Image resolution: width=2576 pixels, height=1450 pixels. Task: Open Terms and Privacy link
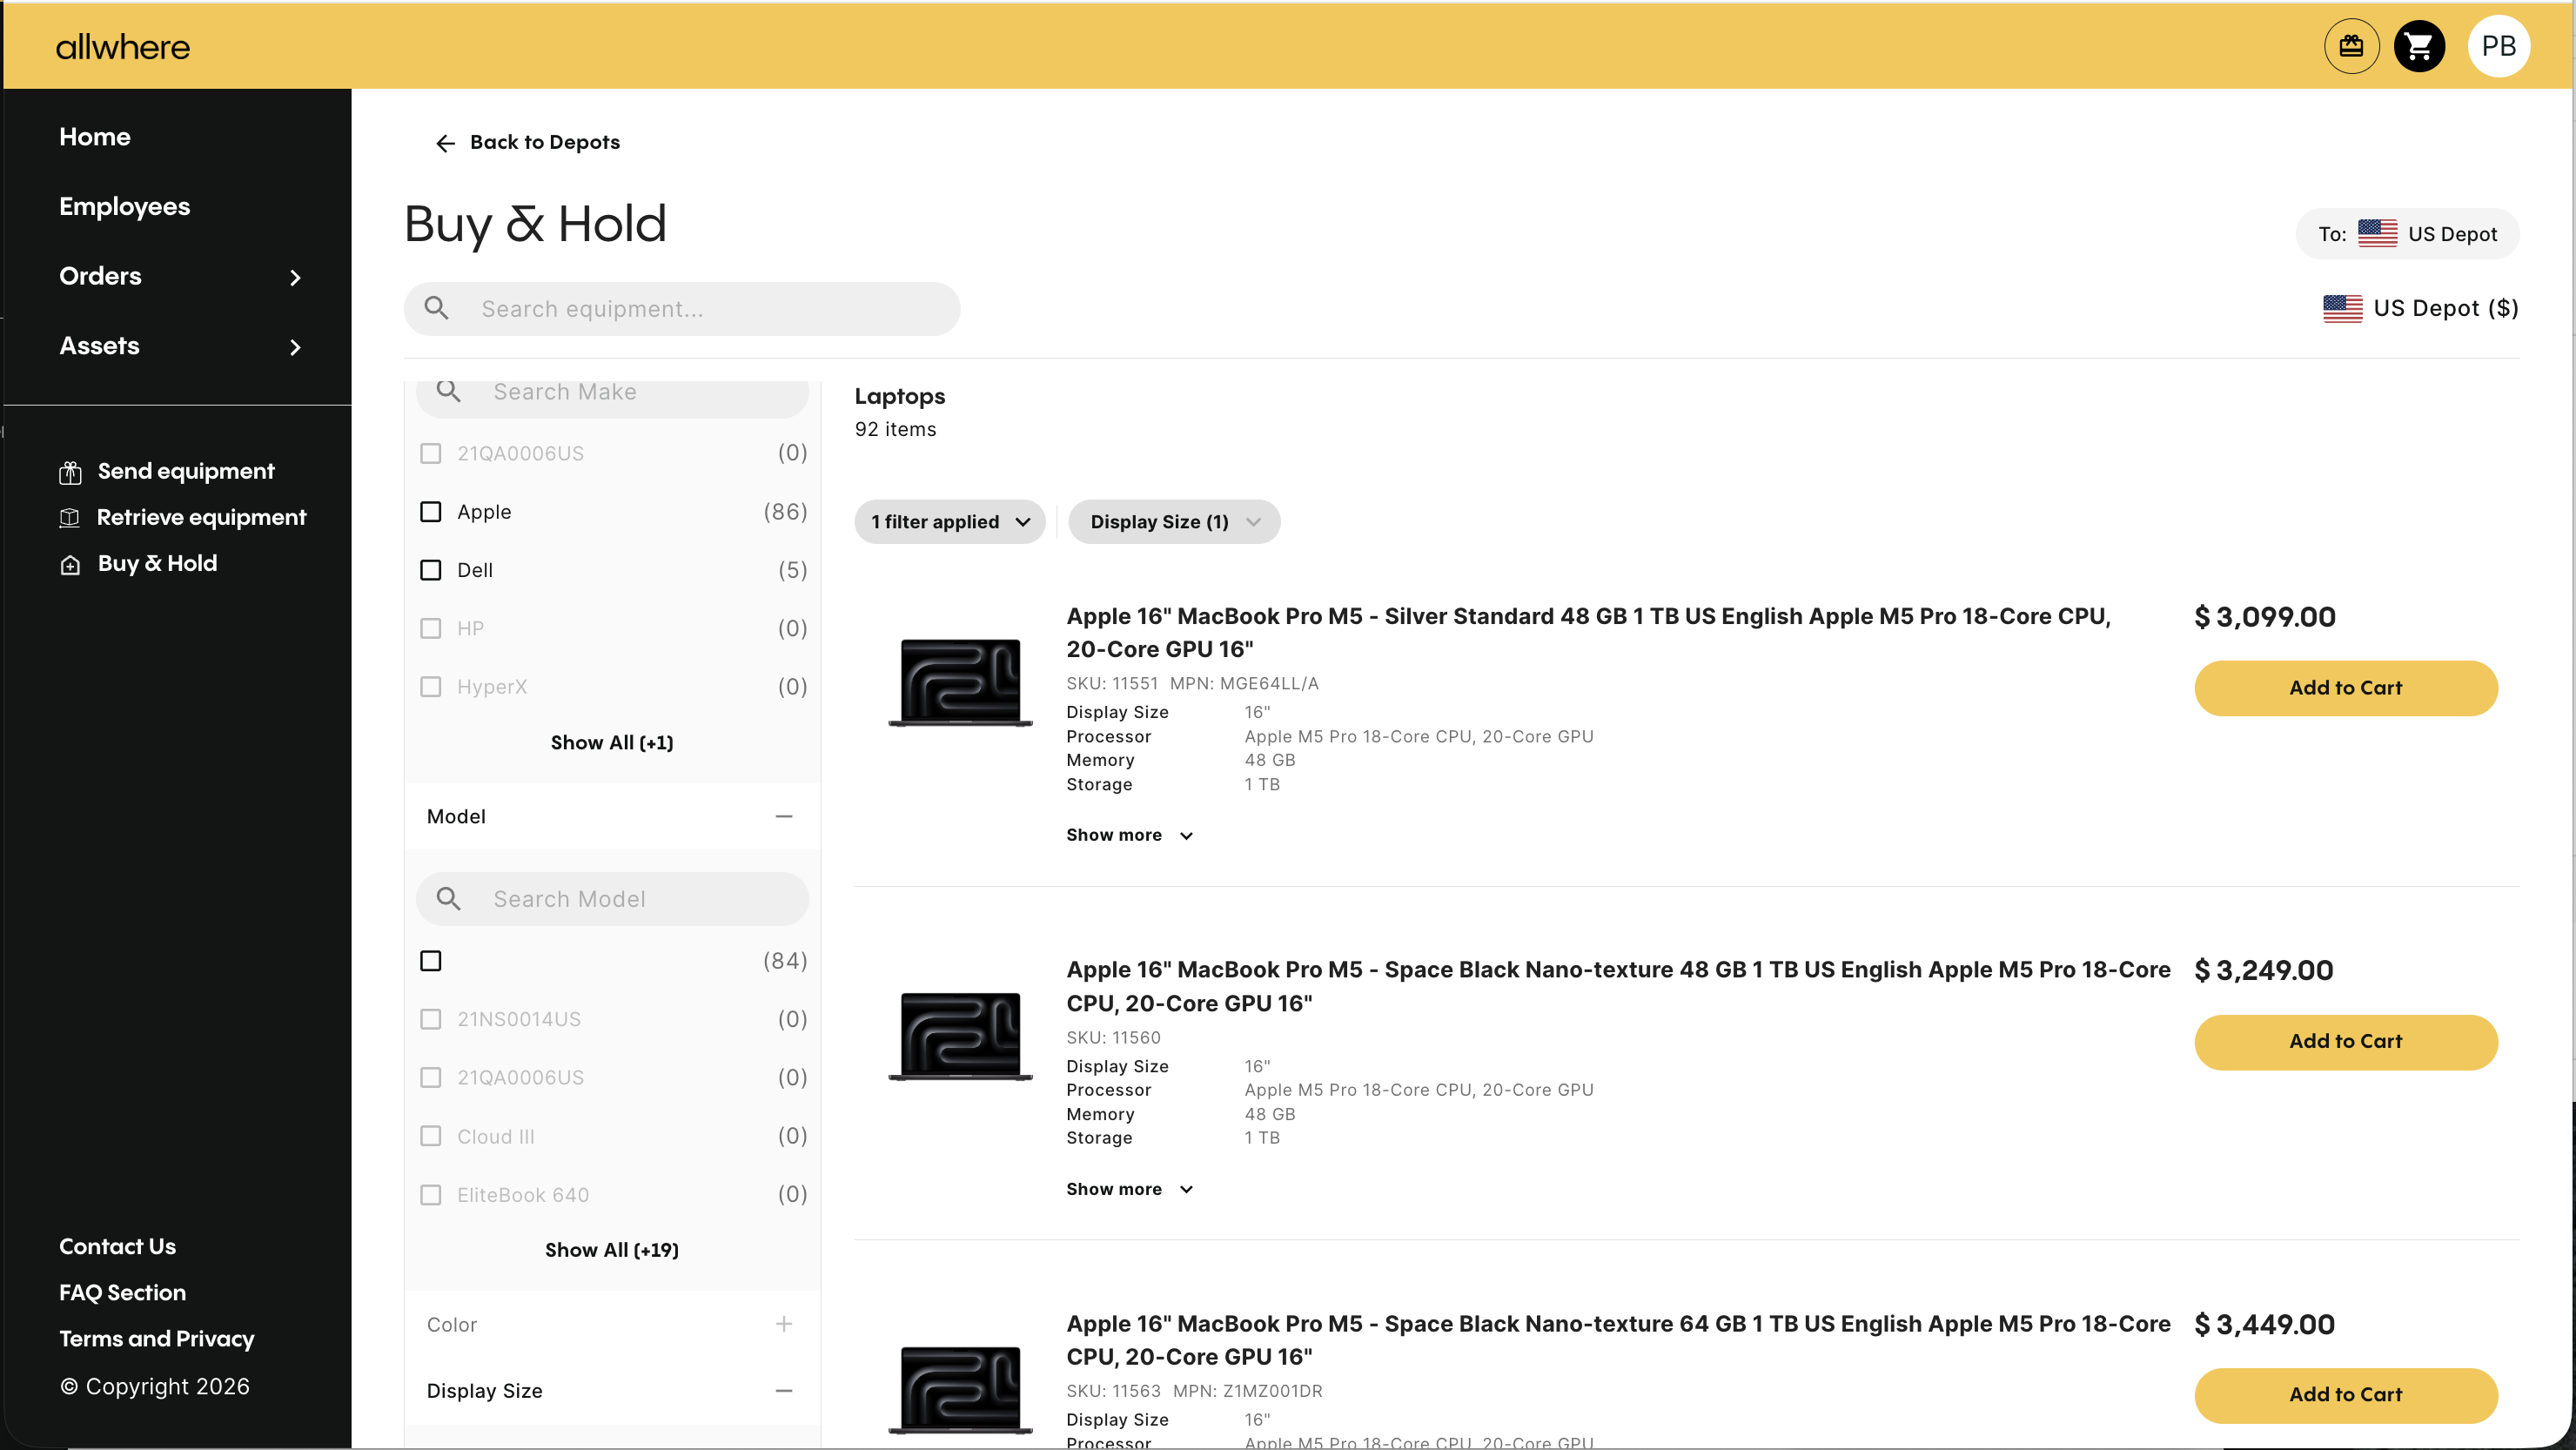click(156, 1339)
